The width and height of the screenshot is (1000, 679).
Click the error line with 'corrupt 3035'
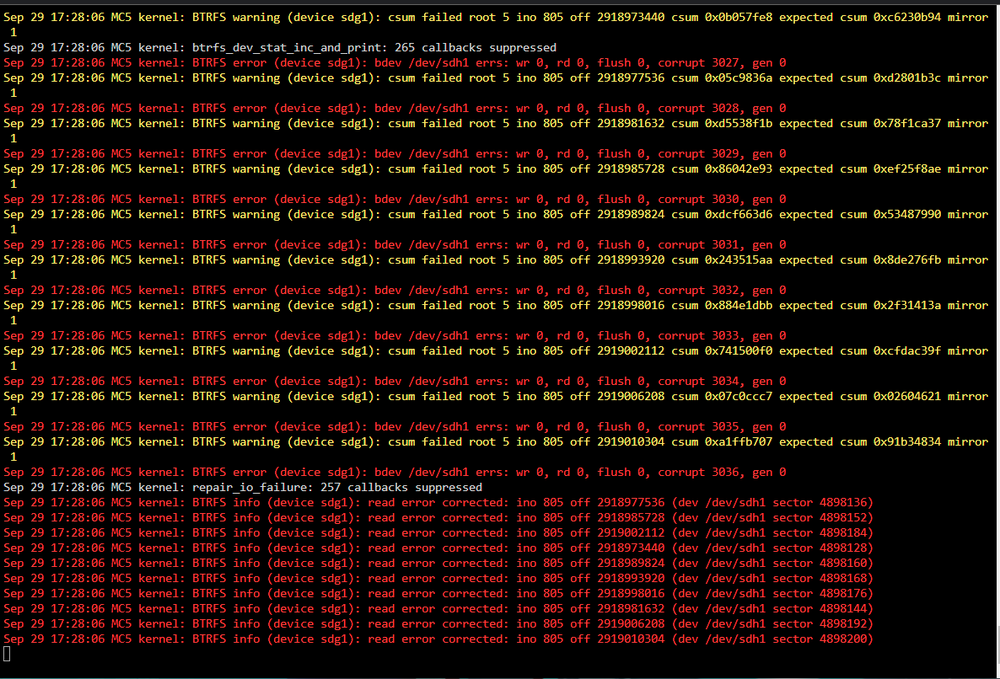pyautogui.click(x=395, y=427)
